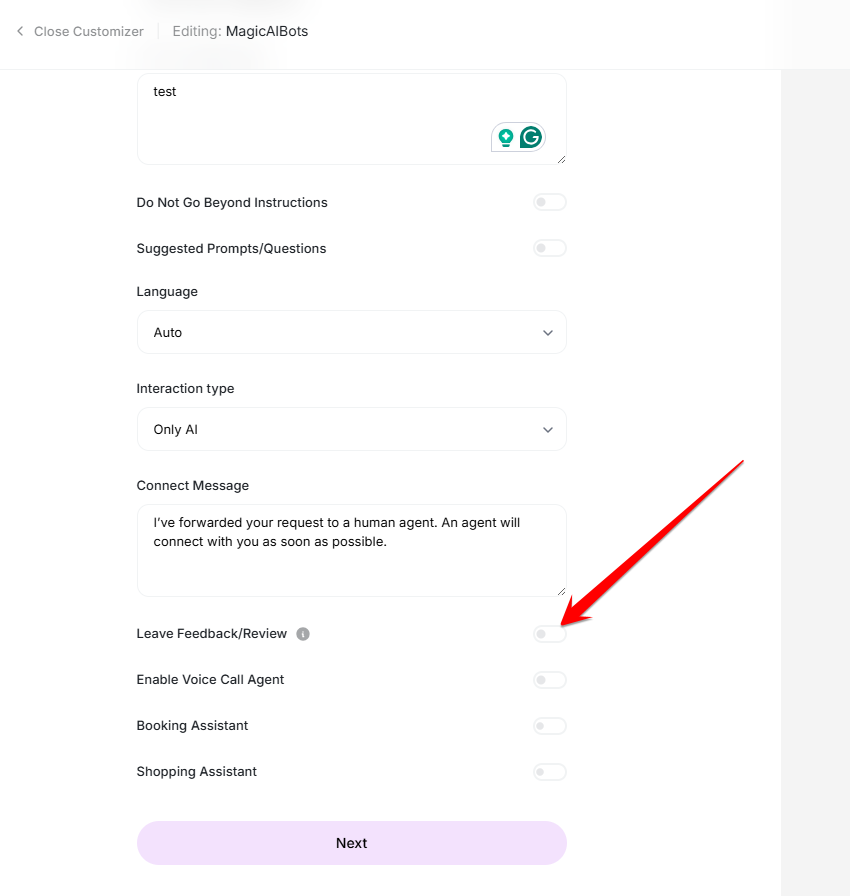
Task: Click the Leave Feedback/Review label text
Action: (x=211, y=634)
